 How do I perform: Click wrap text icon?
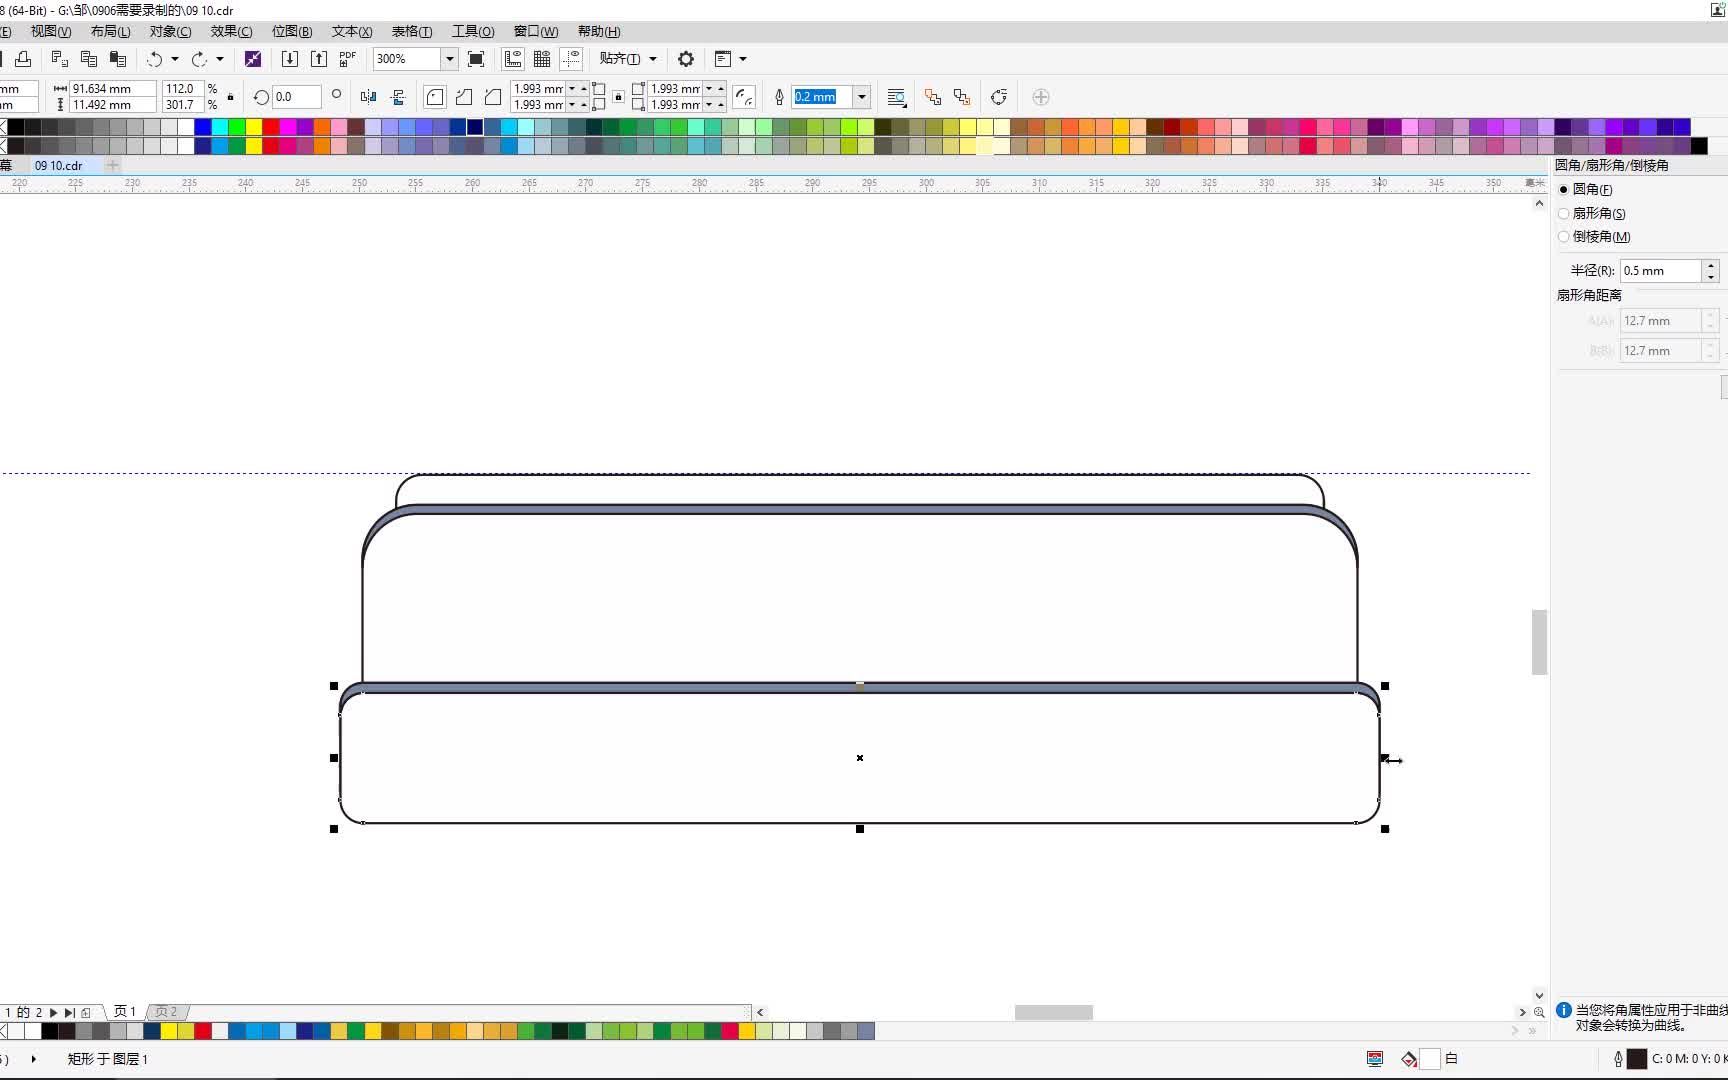pyautogui.click(x=896, y=97)
